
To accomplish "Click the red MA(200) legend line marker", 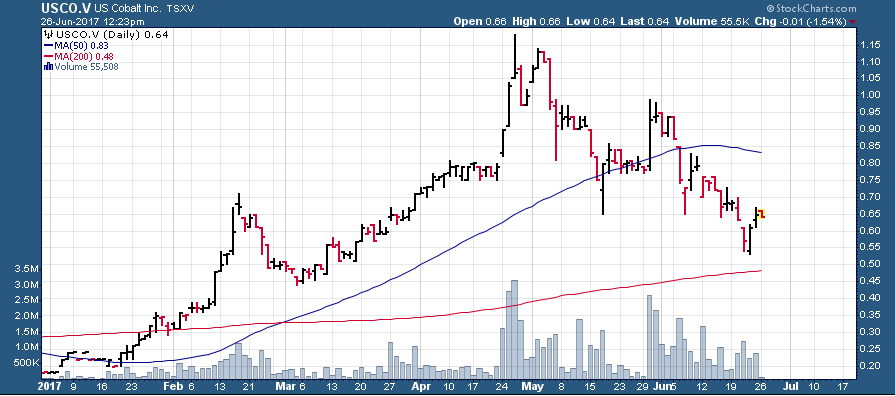I will tap(49, 56).
